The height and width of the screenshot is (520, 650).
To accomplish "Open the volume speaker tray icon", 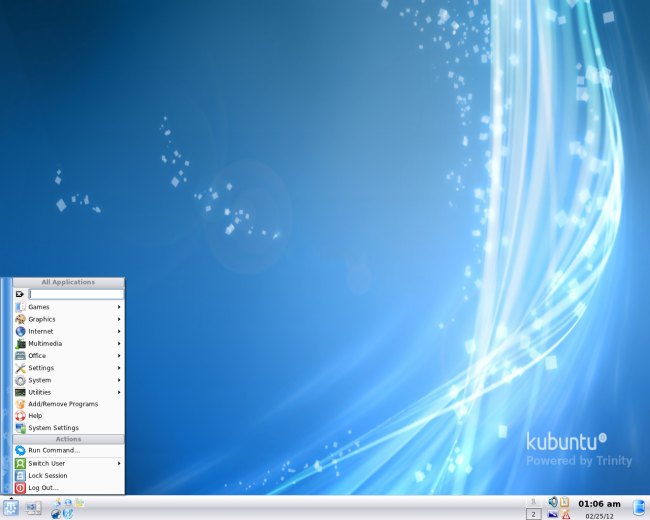I will coord(553,502).
